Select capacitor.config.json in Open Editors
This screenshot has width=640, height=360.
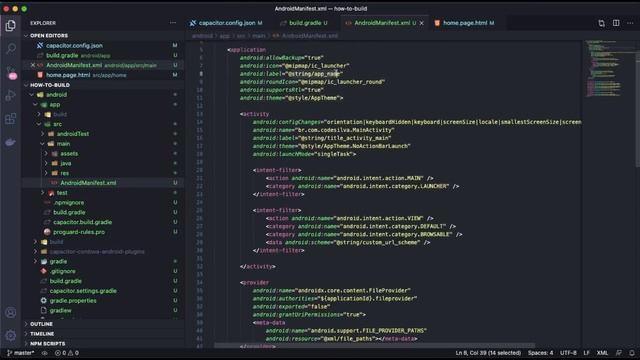coord(74,46)
